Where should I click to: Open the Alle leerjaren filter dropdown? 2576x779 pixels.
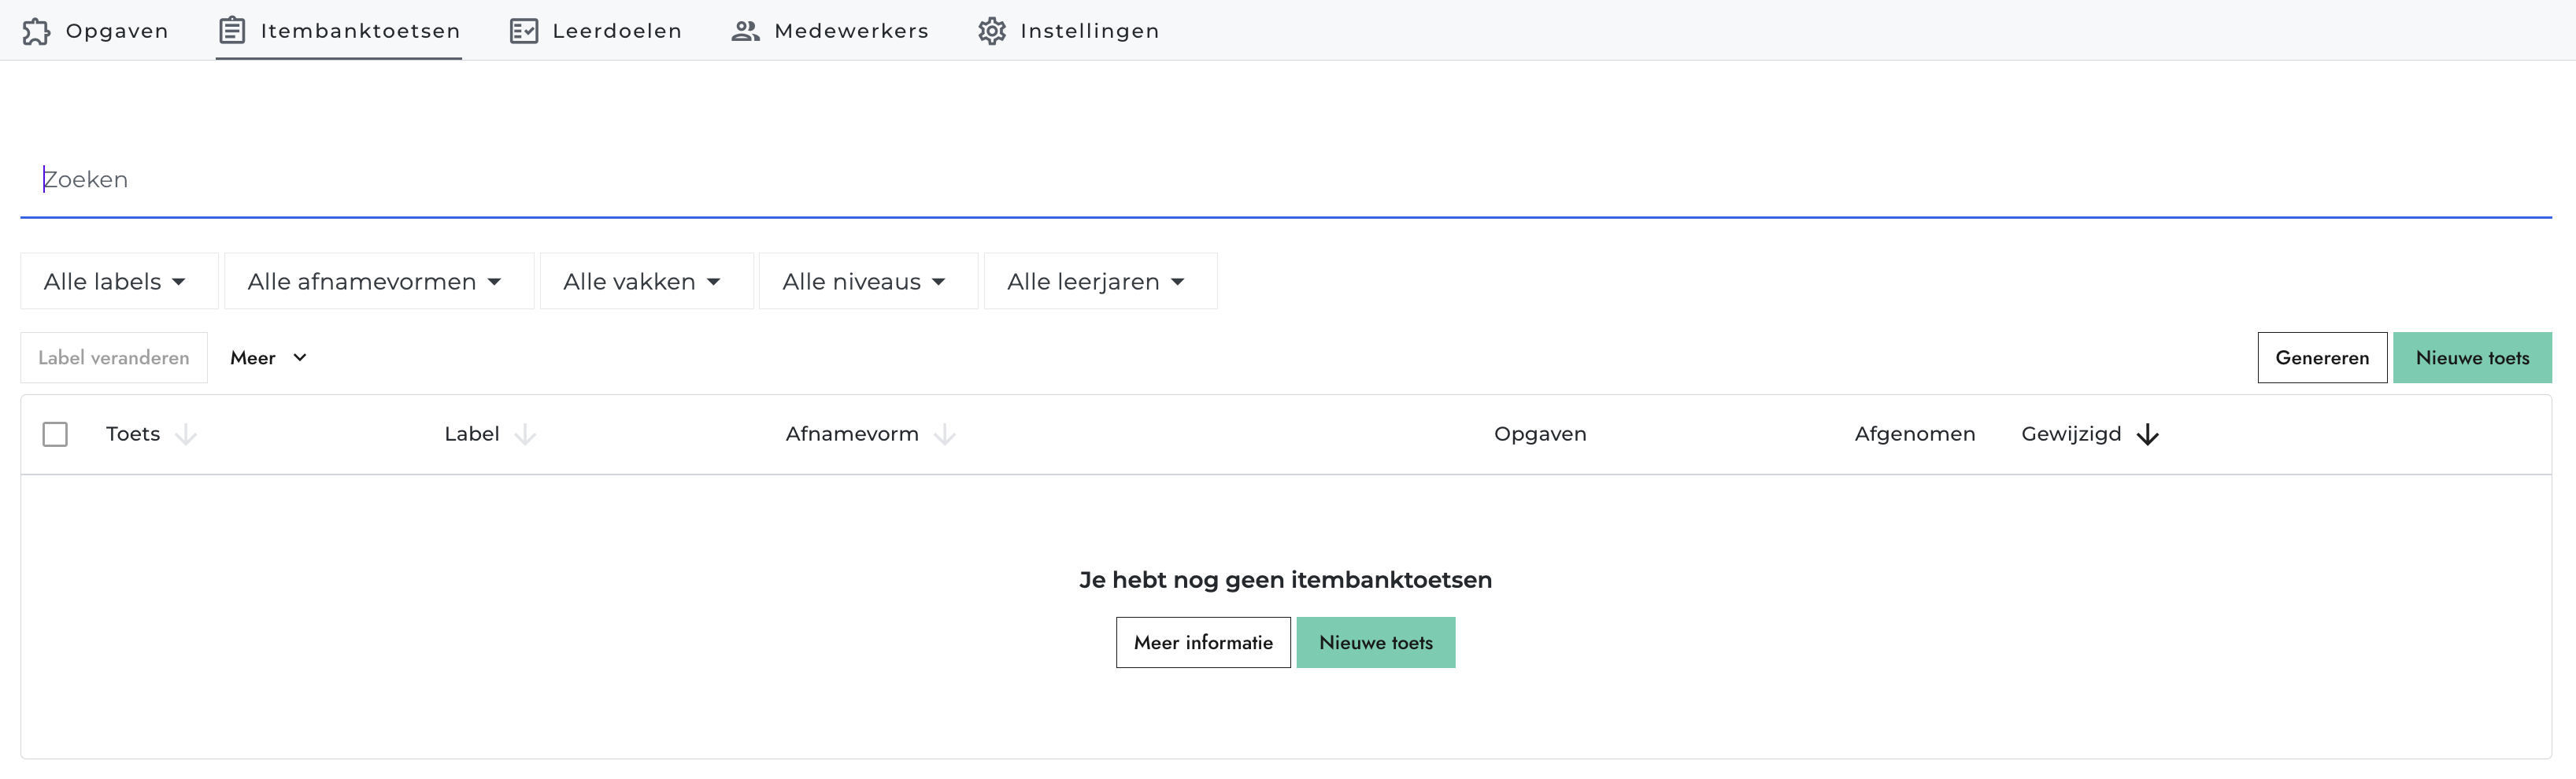pyautogui.click(x=1100, y=282)
